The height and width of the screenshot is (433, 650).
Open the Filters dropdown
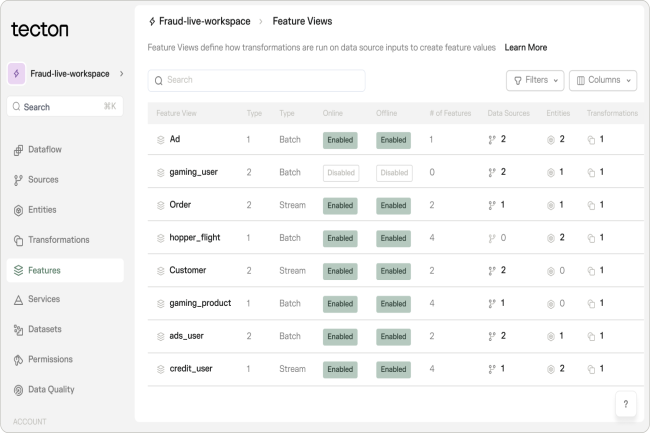point(535,80)
